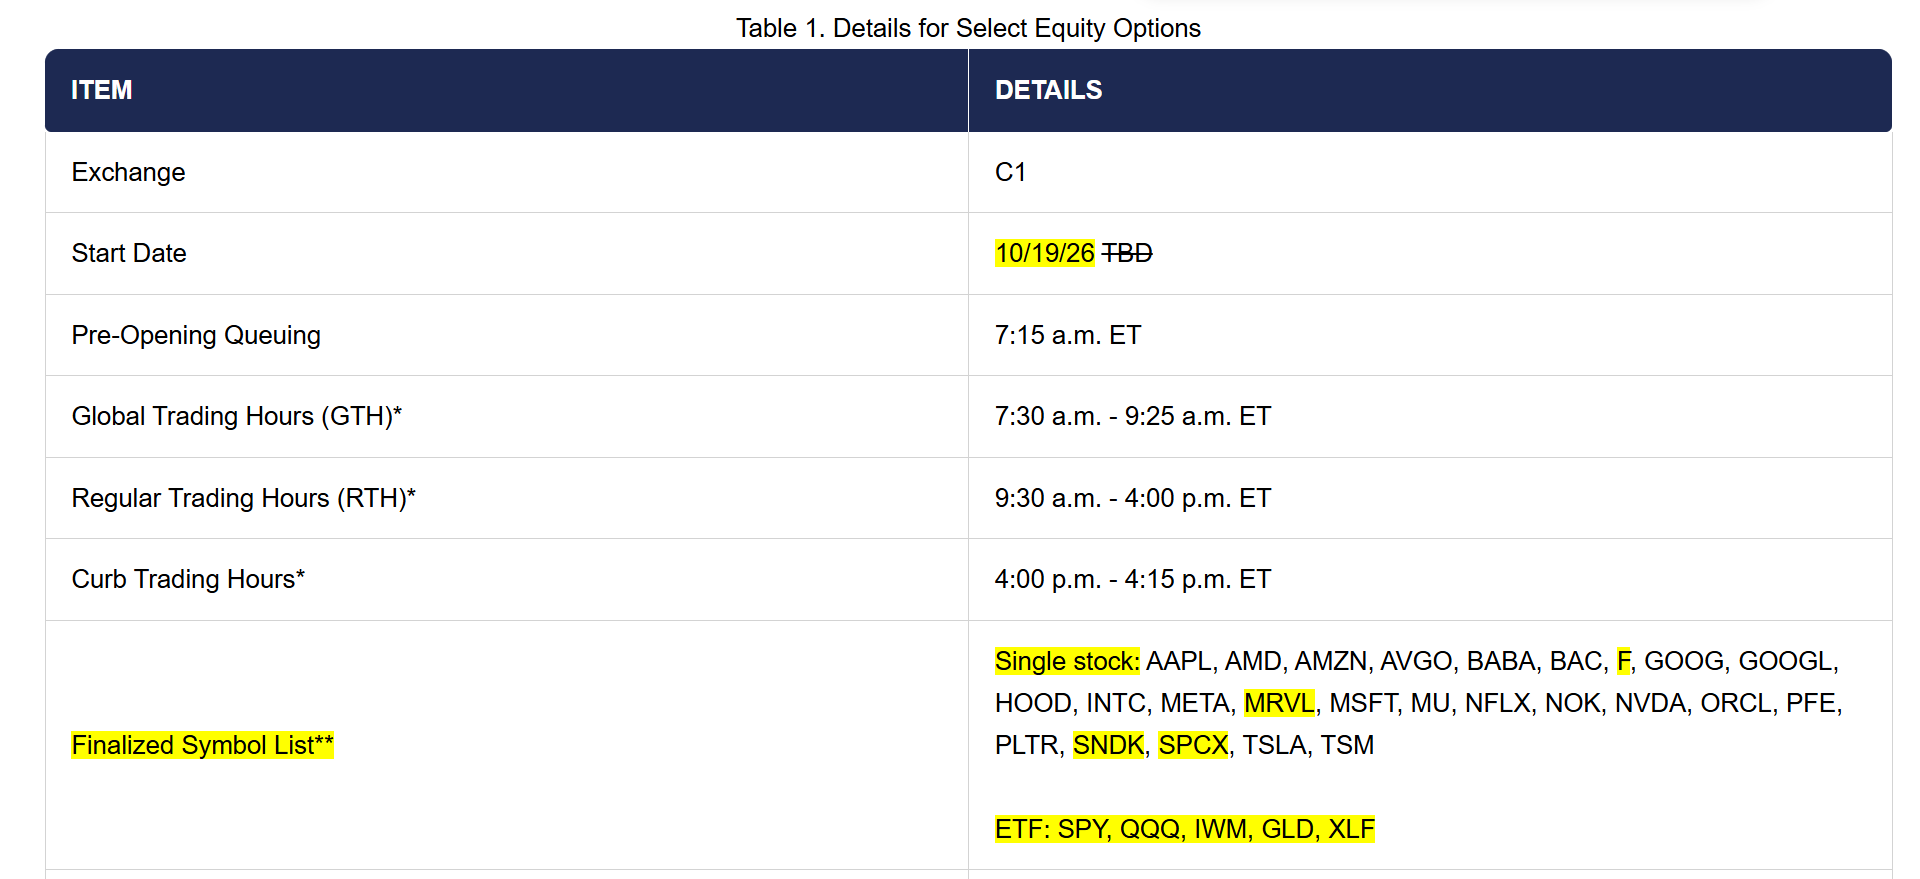Click the ITEM column header

coord(101,90)
